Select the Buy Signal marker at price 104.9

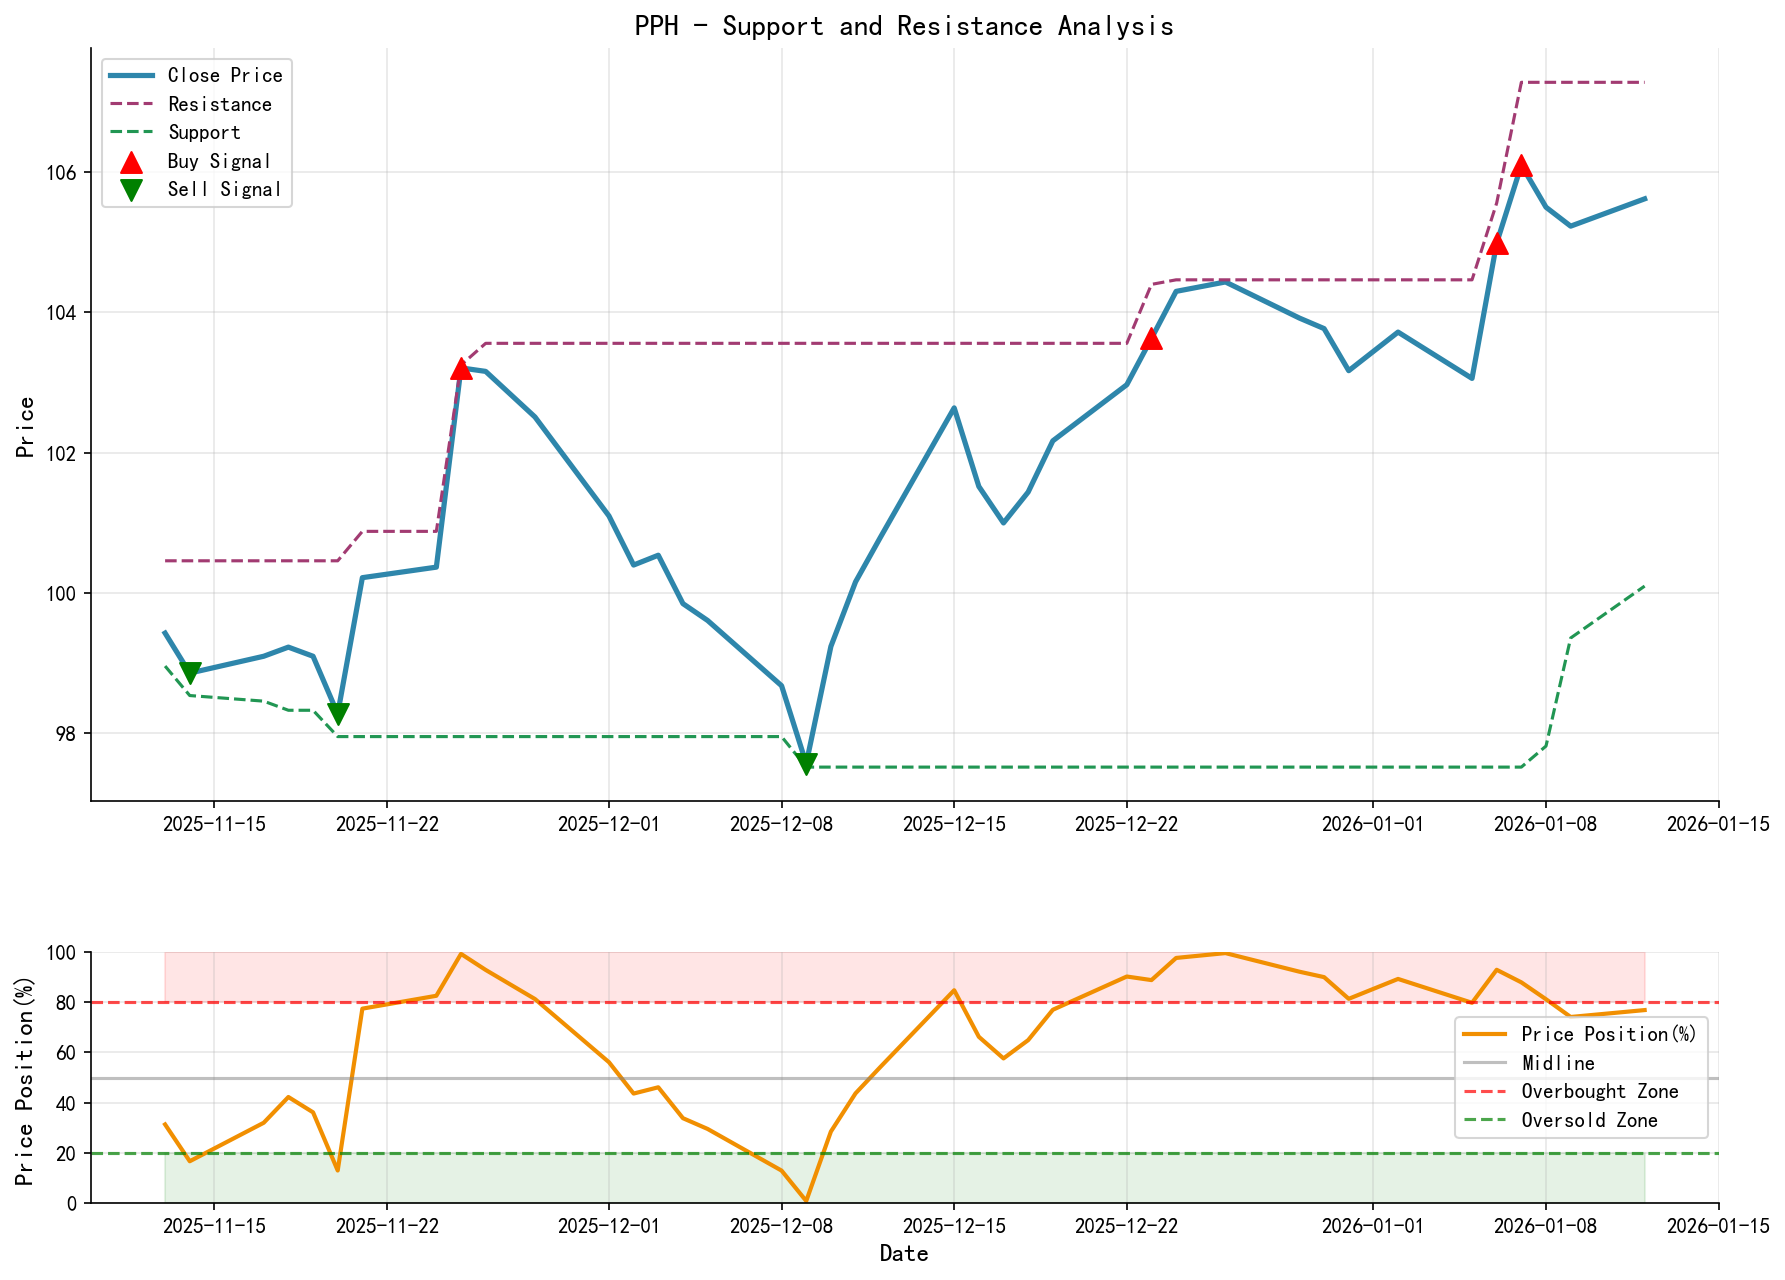click(1497, 243)
